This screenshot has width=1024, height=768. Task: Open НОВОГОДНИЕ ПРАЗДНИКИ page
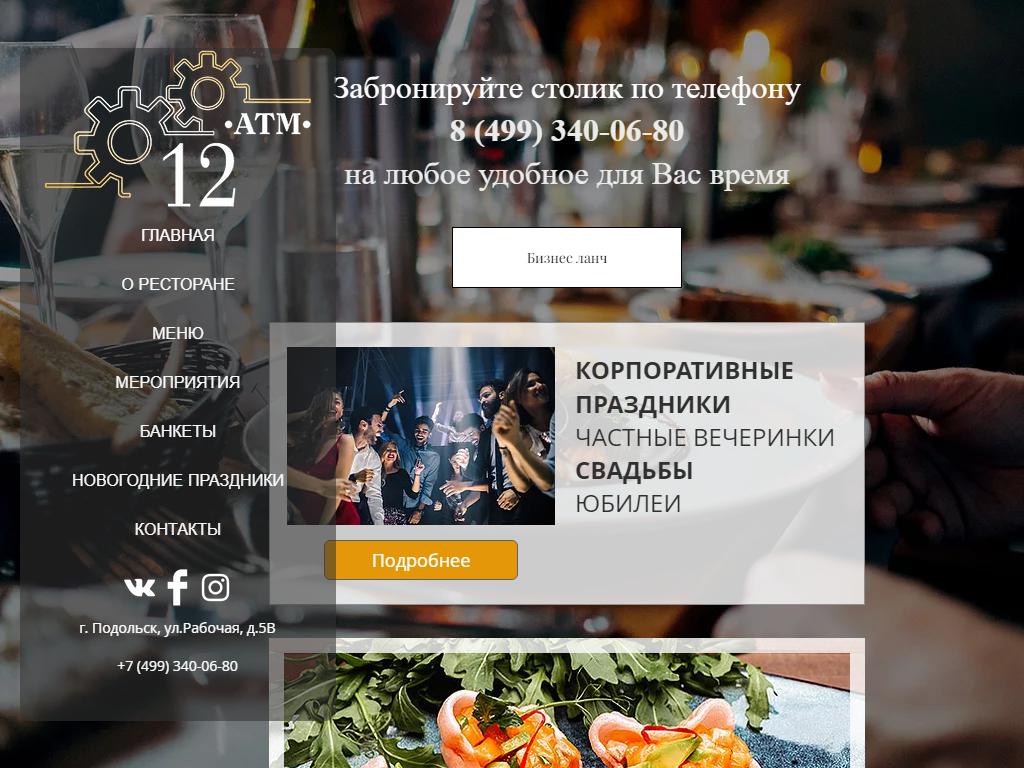click(178, 480)
